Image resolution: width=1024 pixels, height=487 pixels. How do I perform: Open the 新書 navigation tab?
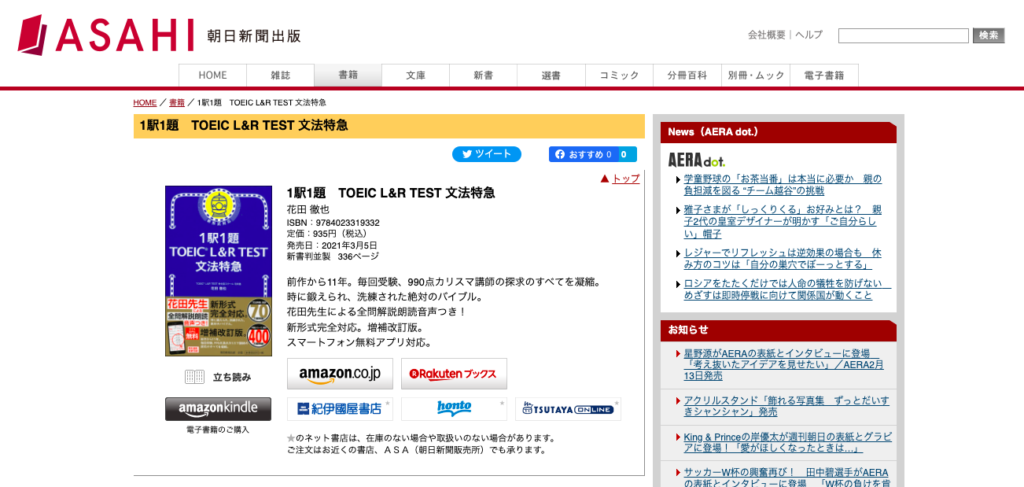(484, 75)
